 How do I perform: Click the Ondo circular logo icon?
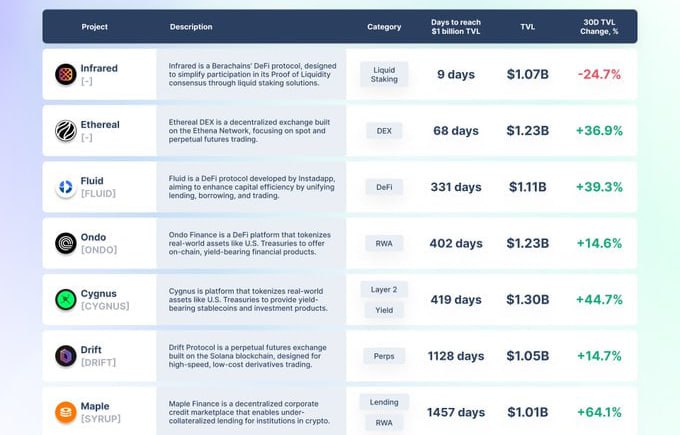tap(66, 243)
